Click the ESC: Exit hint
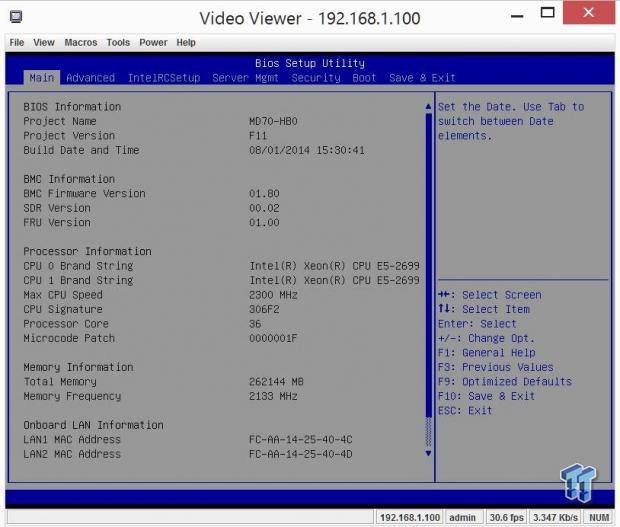The width and height of the screenshot is (620, 527). tap(465, 411)
